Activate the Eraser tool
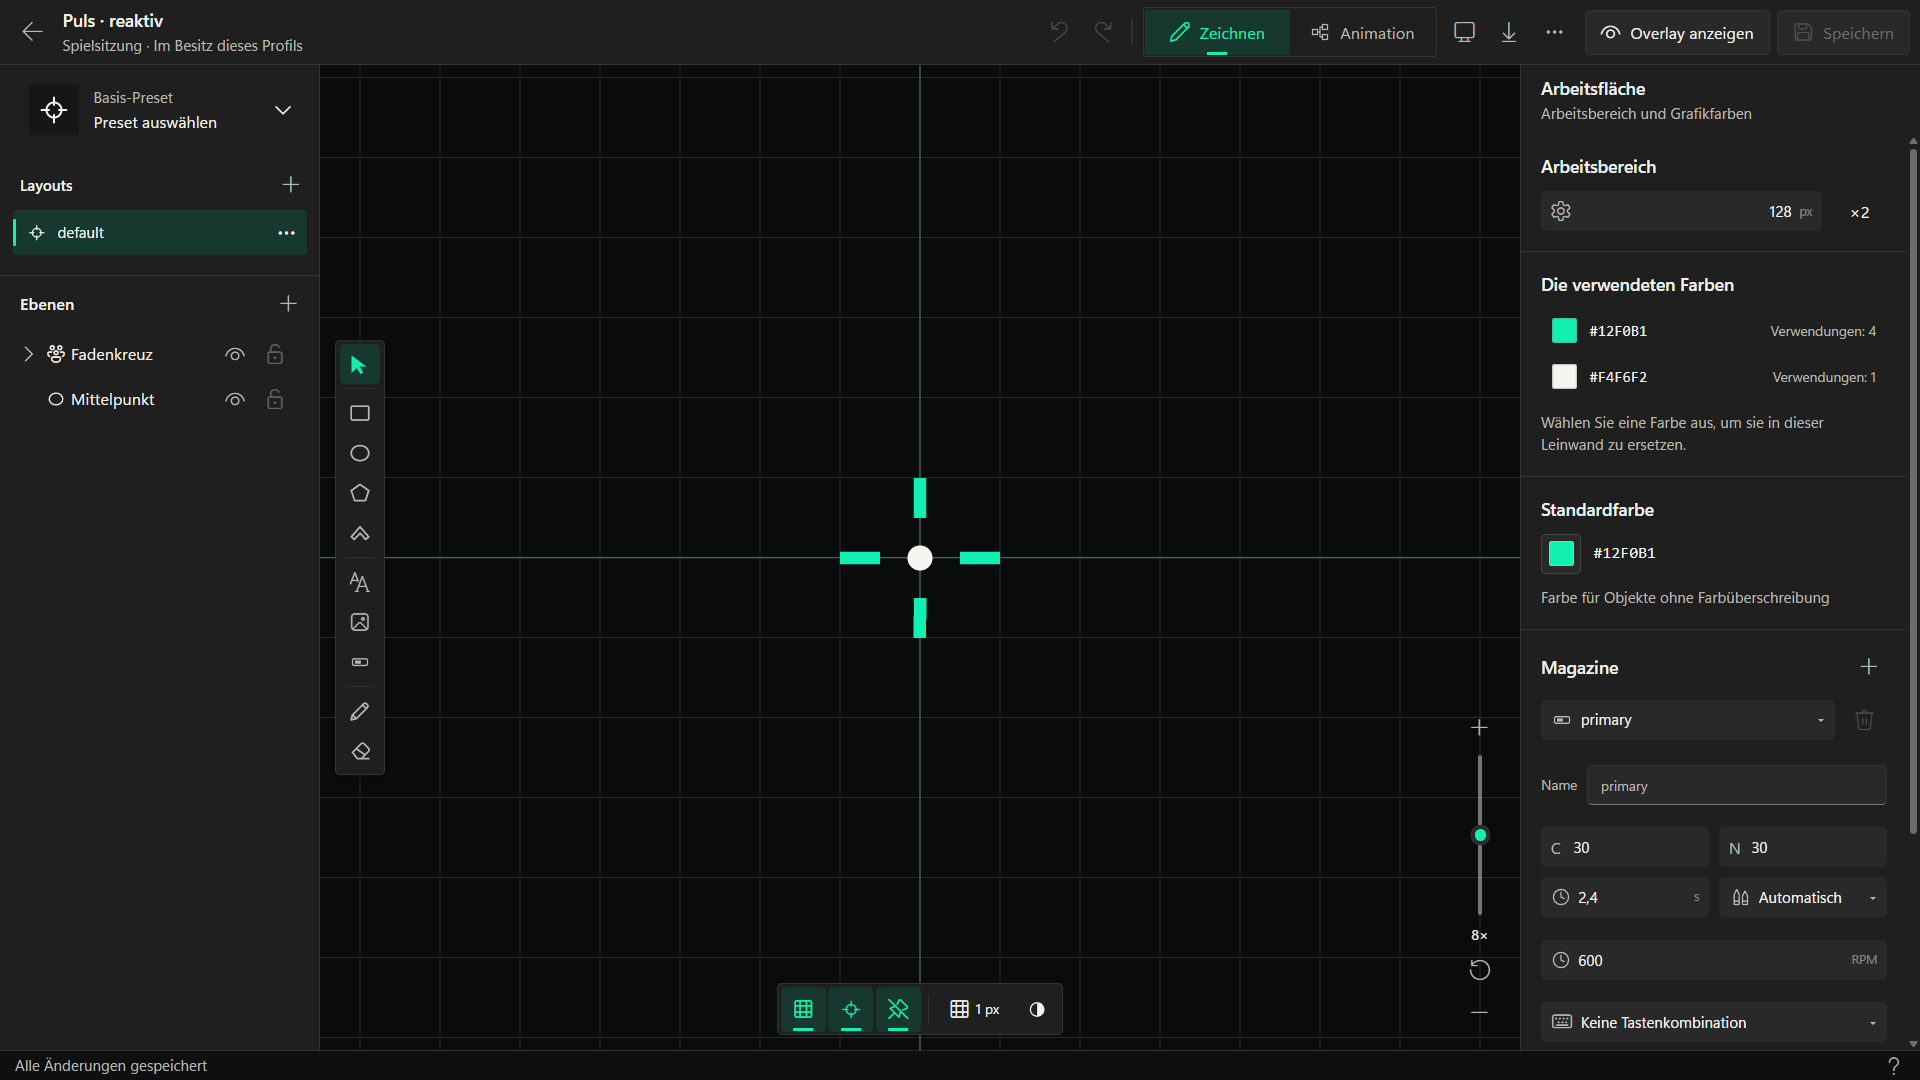 pyautogui.click(x=360, y=751)
